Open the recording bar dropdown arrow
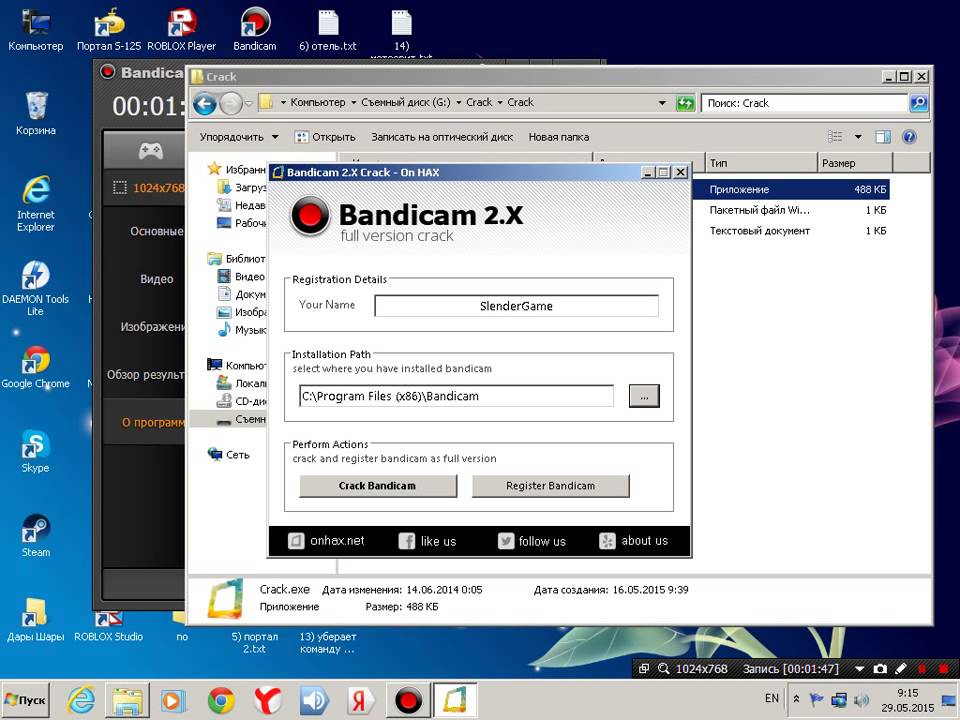 [x=859, y=669]
